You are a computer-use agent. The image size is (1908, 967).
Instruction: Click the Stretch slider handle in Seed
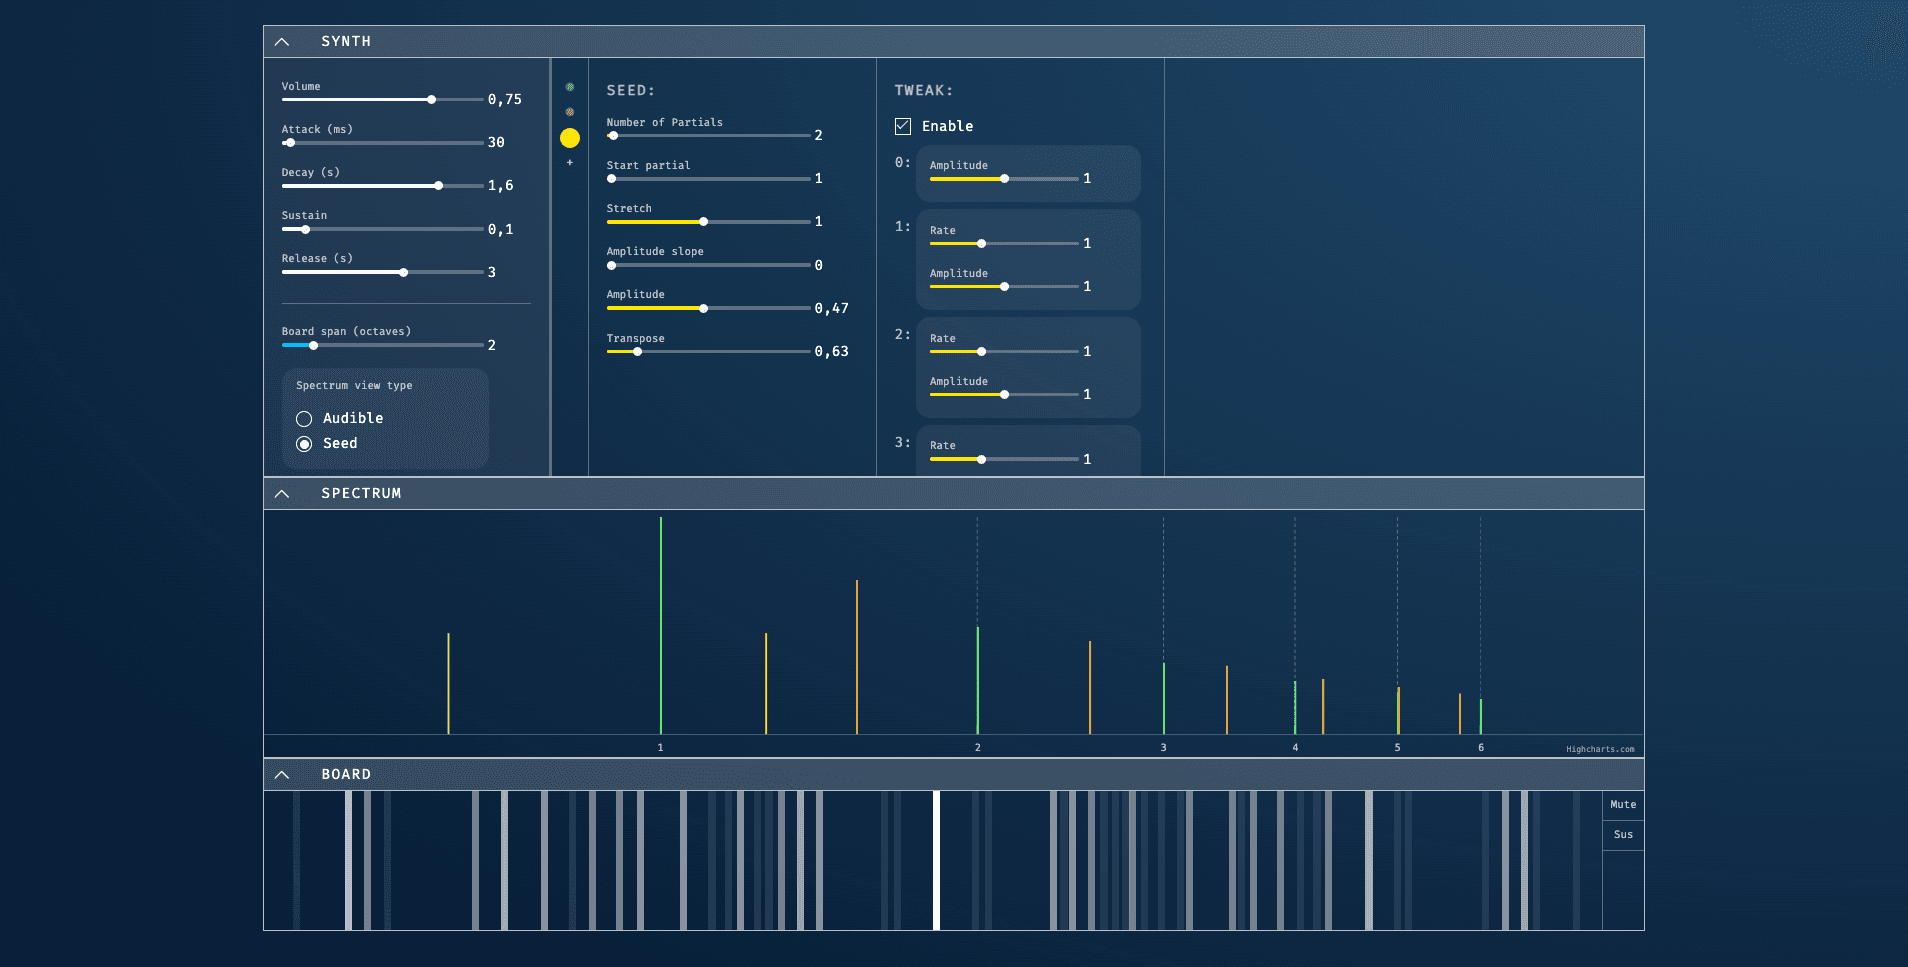pos(704,222)
